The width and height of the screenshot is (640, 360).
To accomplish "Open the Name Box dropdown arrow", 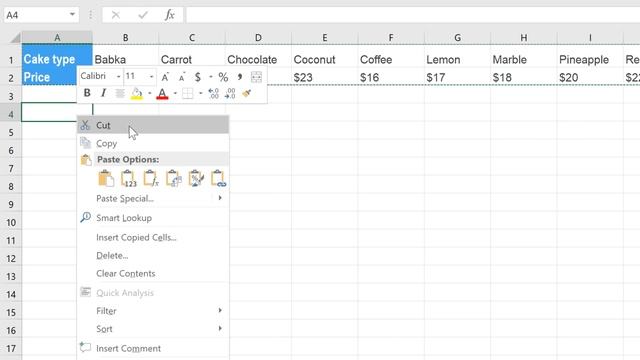I will point(72,15).
